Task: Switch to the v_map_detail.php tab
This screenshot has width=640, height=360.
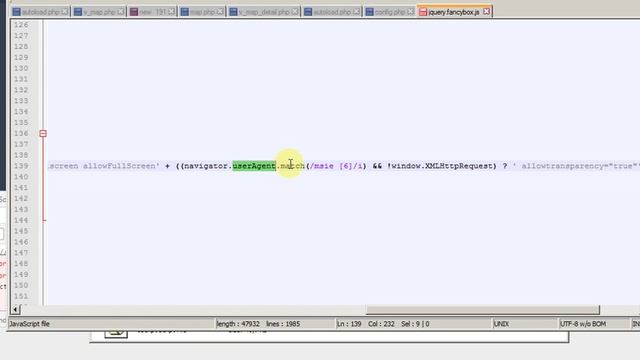Action: (x=264, y=12)
